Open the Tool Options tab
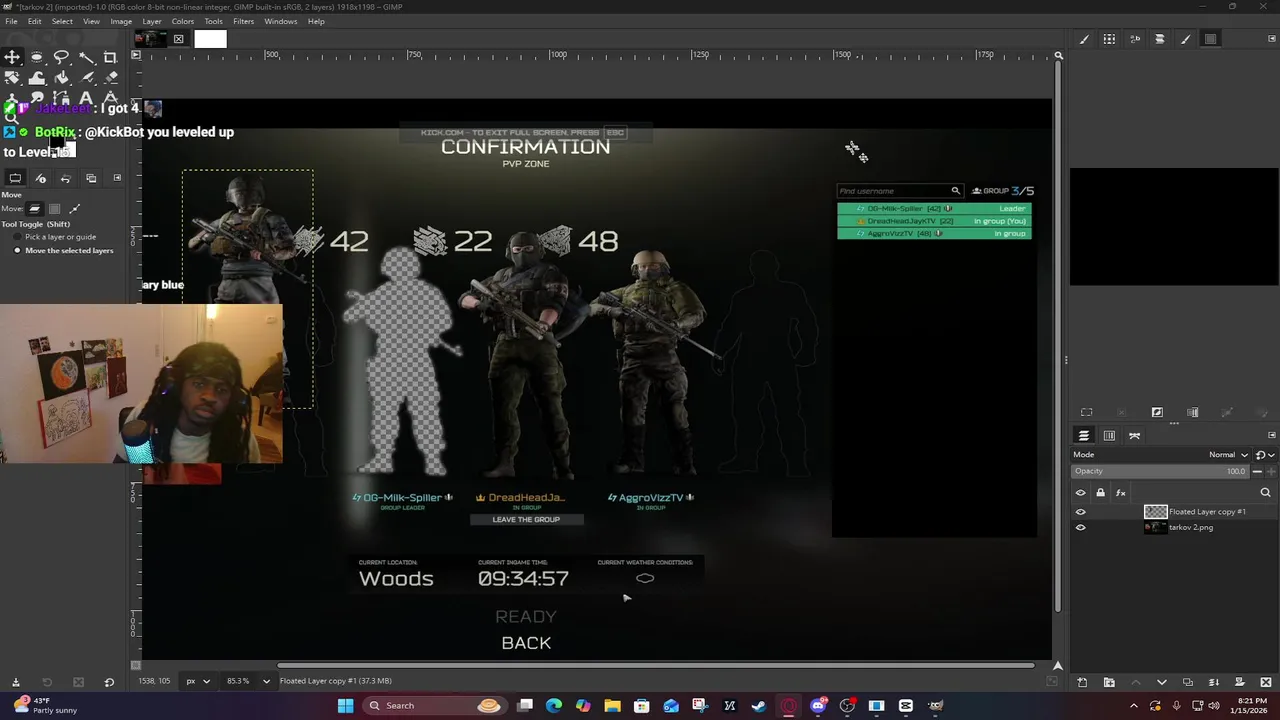1280x720 pixels. click(x=15, y=178)
